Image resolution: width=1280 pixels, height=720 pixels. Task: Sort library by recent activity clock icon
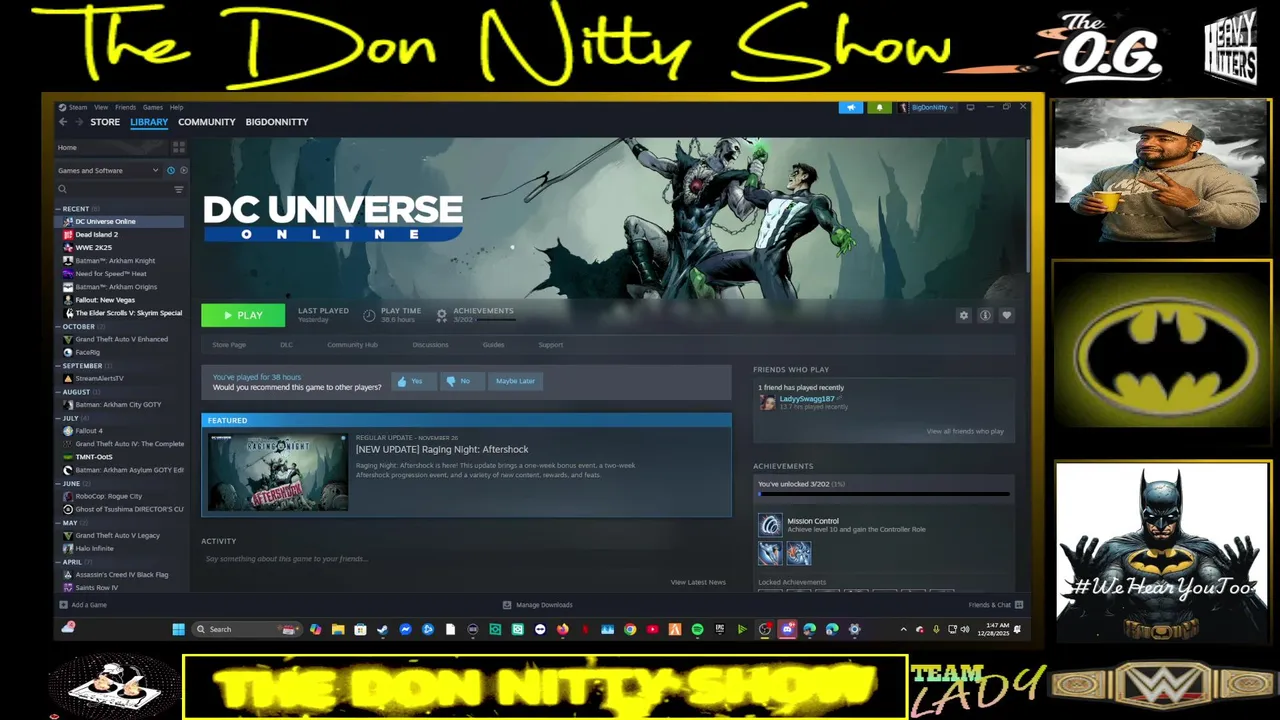[171, 171]
